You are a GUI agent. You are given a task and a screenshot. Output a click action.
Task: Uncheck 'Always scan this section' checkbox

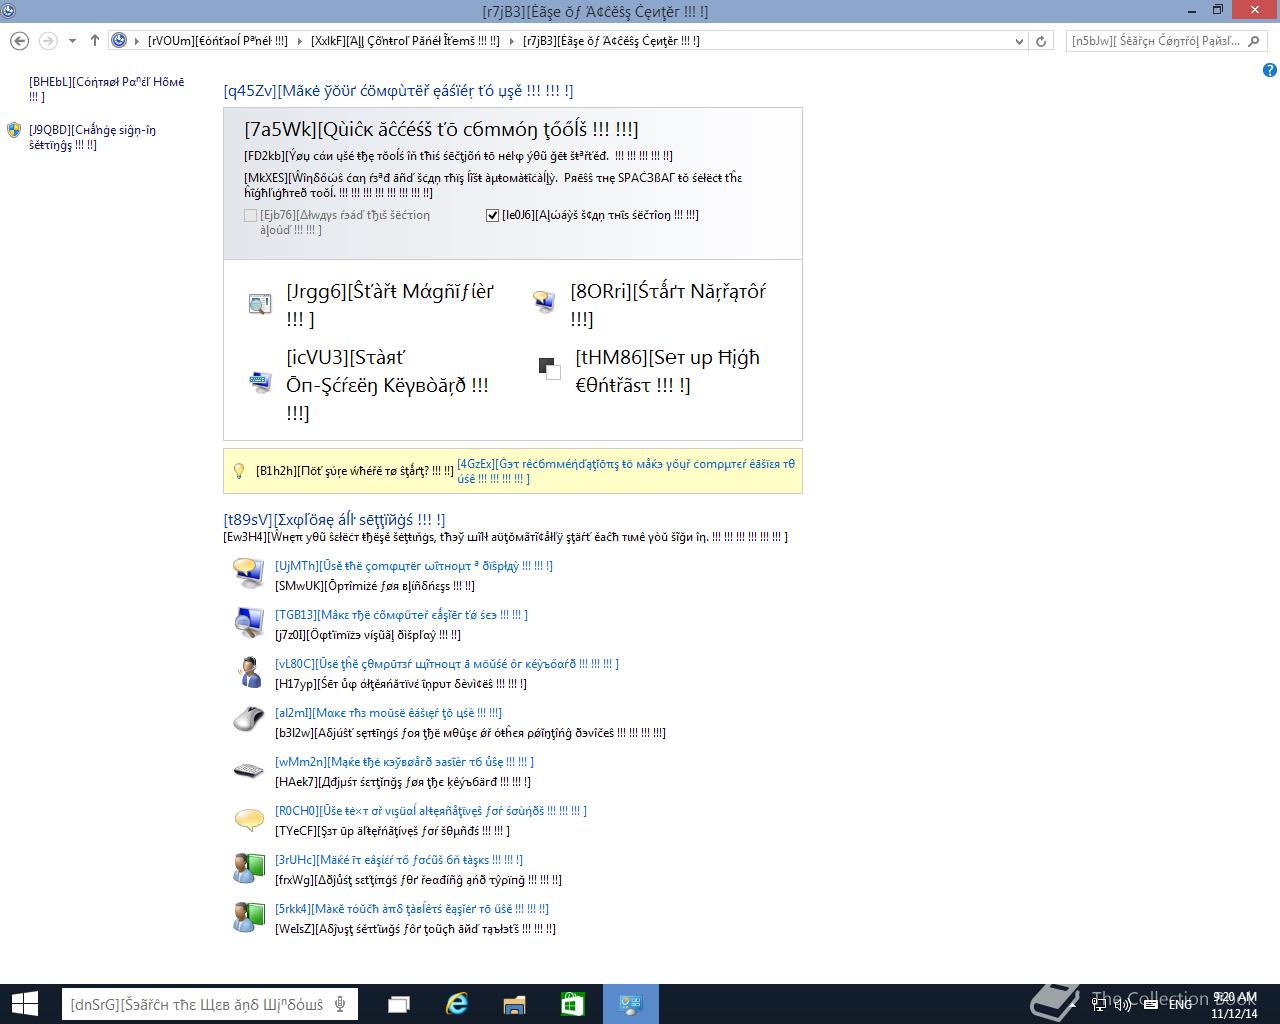click(492, 215)
